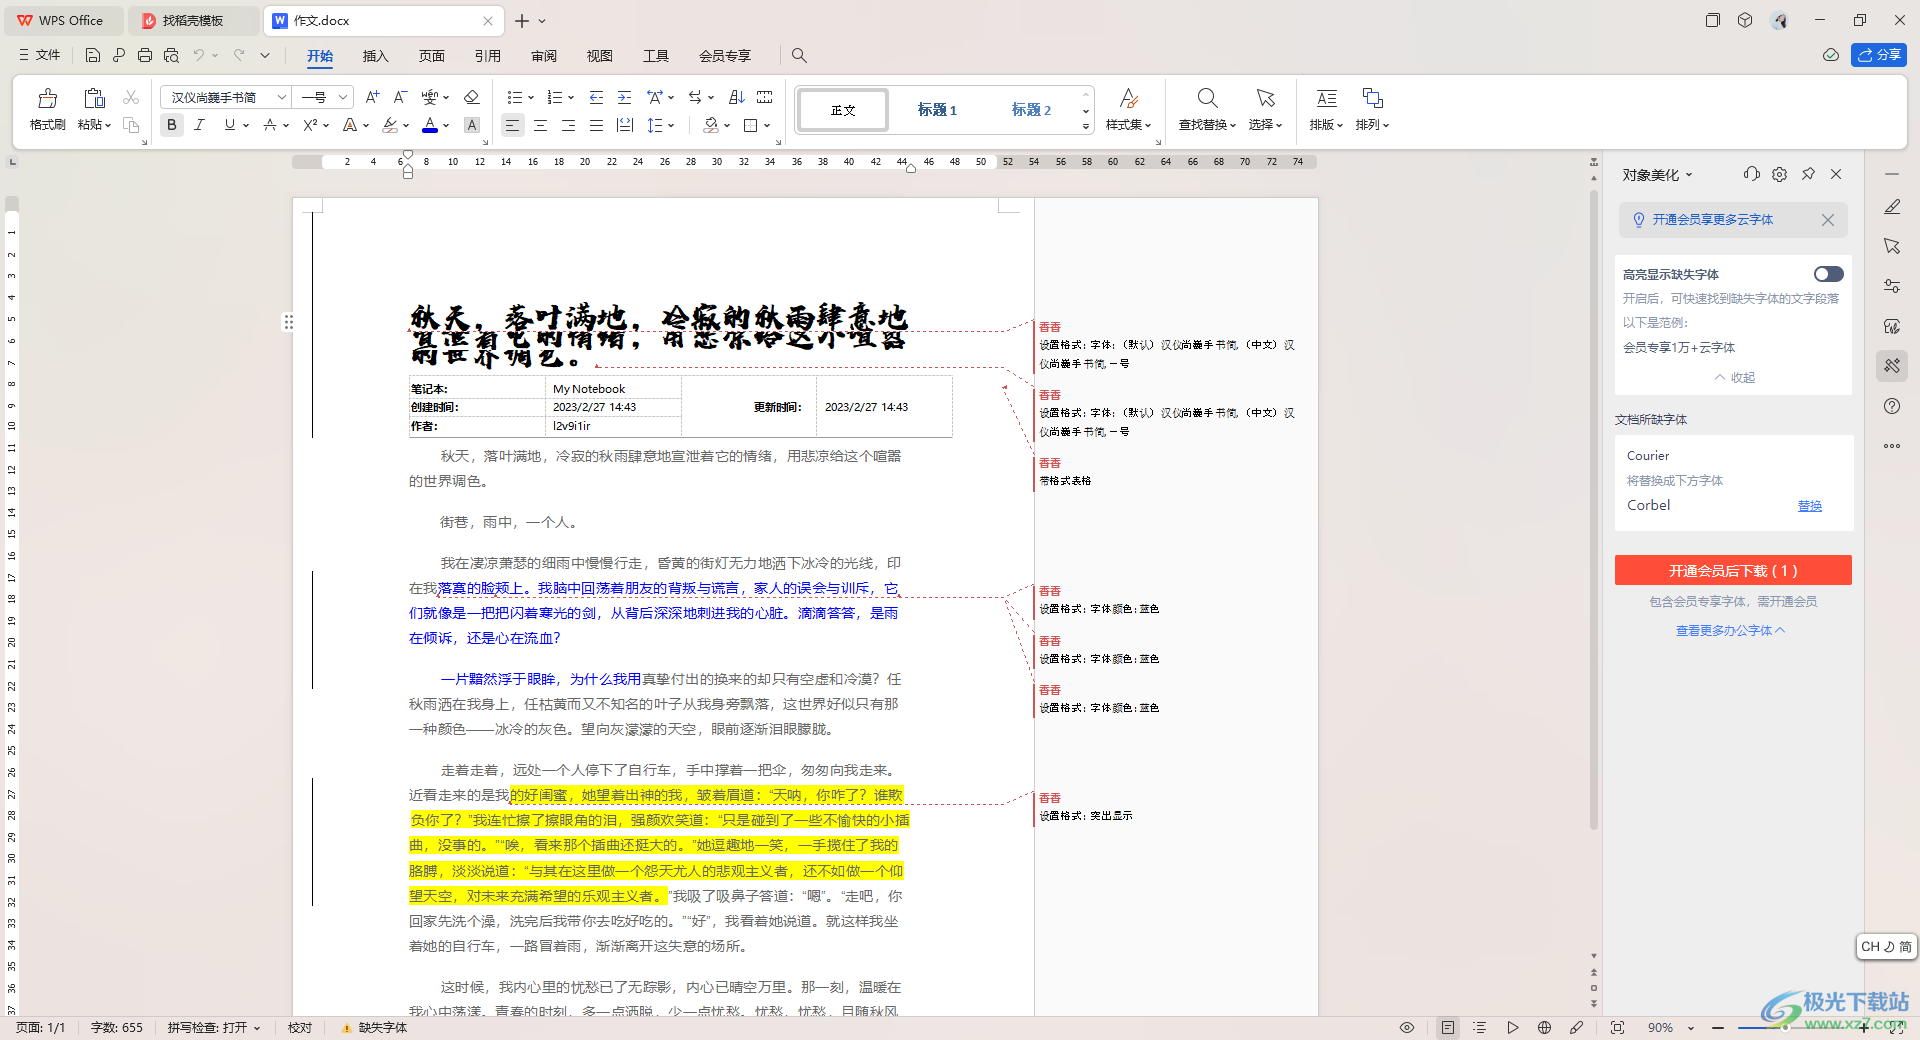This screenshot has width=1920, height=1040.
Task: Open Find and Replace magnifier icon
Action: pyautogui.click(x=1207, y=98)
